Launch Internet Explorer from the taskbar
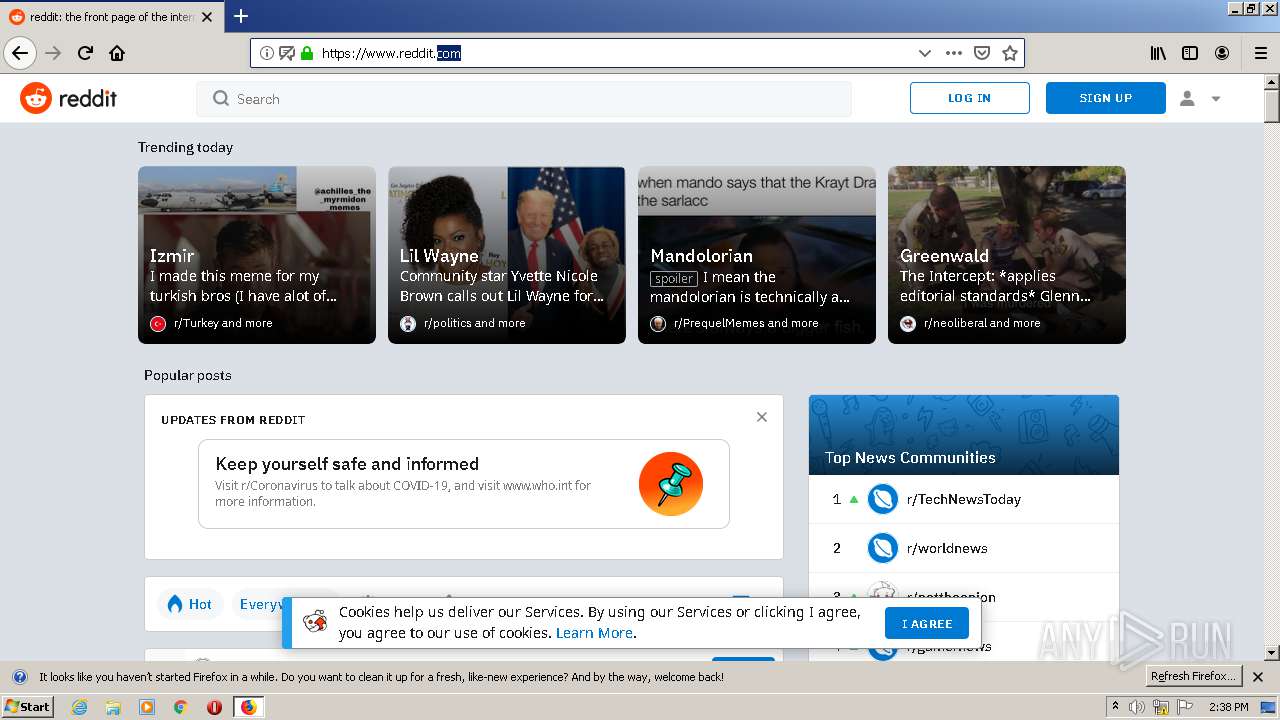Viewport: 1280px width, 720px height. coord(79,707)
